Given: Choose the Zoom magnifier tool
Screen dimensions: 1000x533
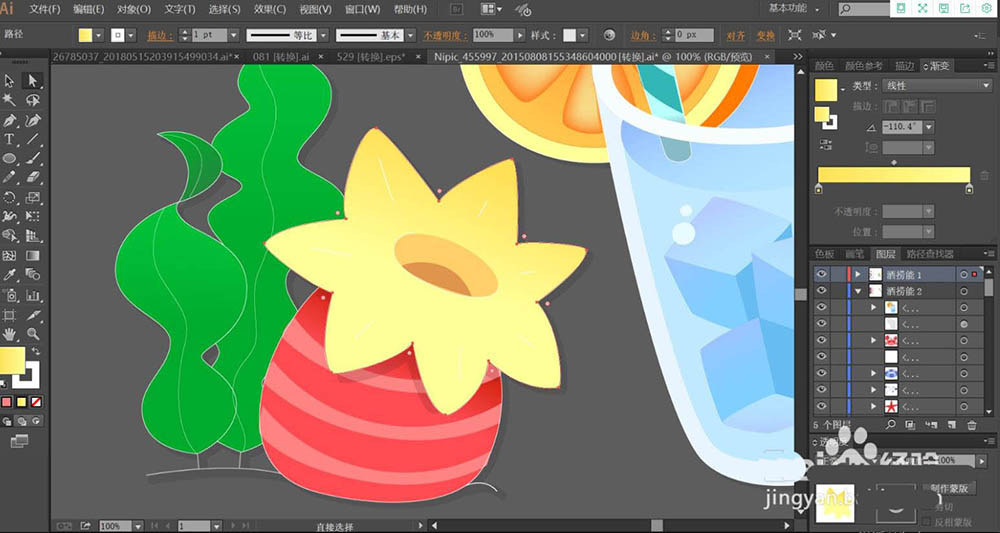Looking at the screenshot, I should click(32, 333).
